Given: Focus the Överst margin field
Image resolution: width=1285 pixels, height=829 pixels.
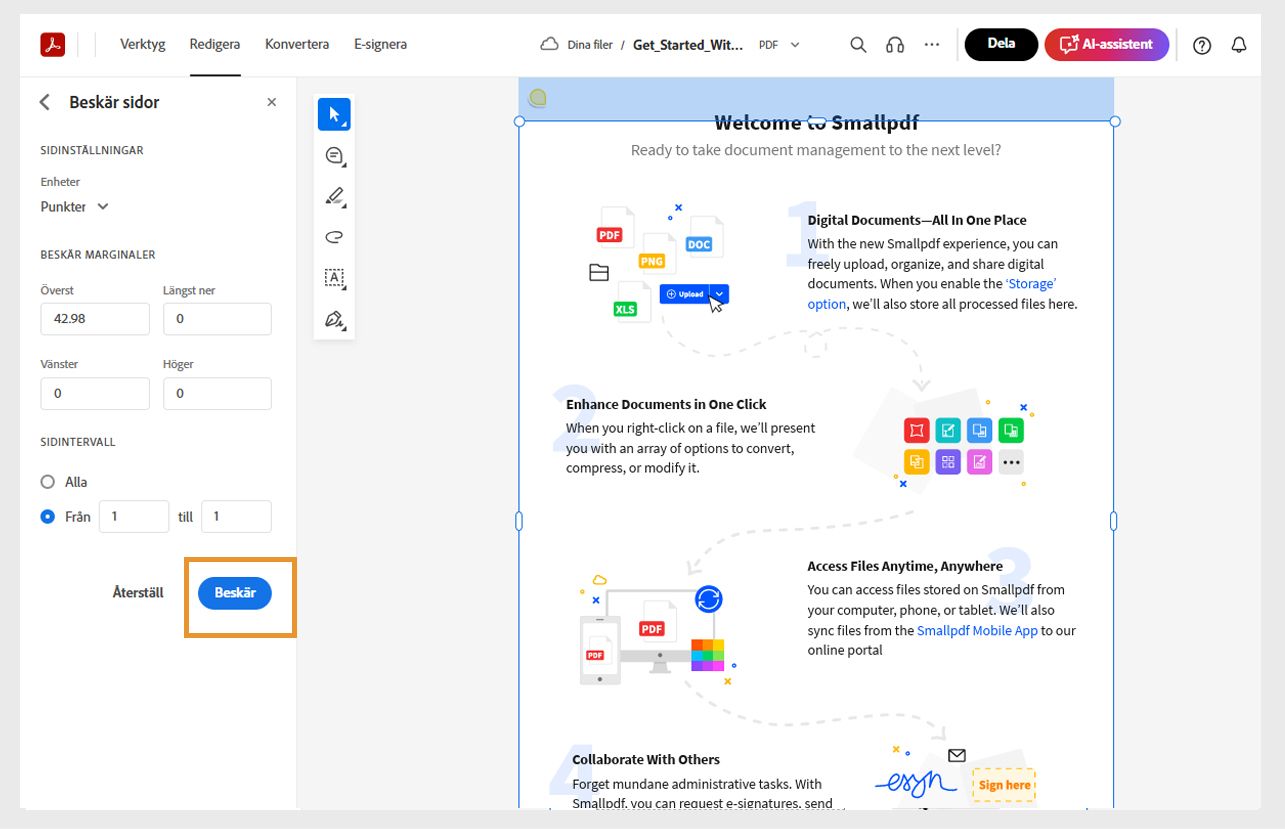Looking at the screenshot, I should (x=95, y=319).
